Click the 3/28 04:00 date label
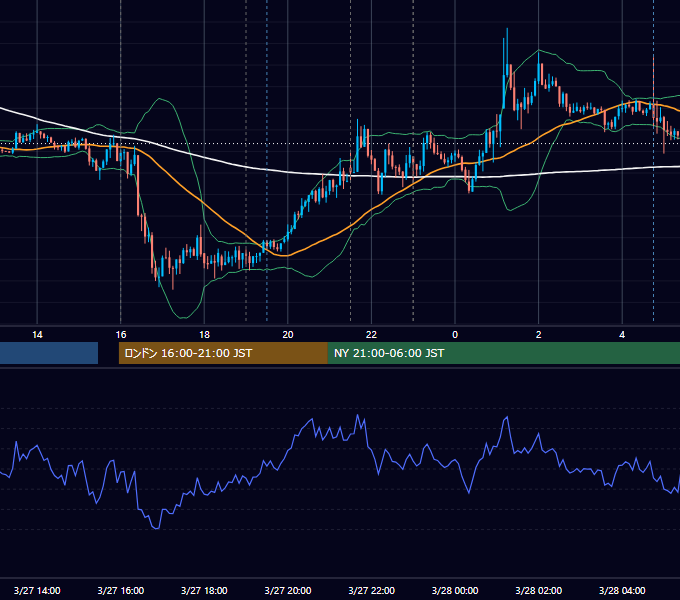Viewport: 680px width, 600px height. pyautogui.click(x=622, y=590)
